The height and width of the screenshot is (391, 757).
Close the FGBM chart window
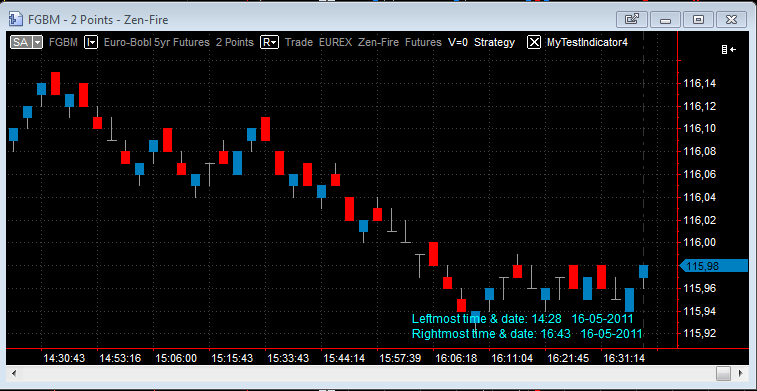click(732, 19)
